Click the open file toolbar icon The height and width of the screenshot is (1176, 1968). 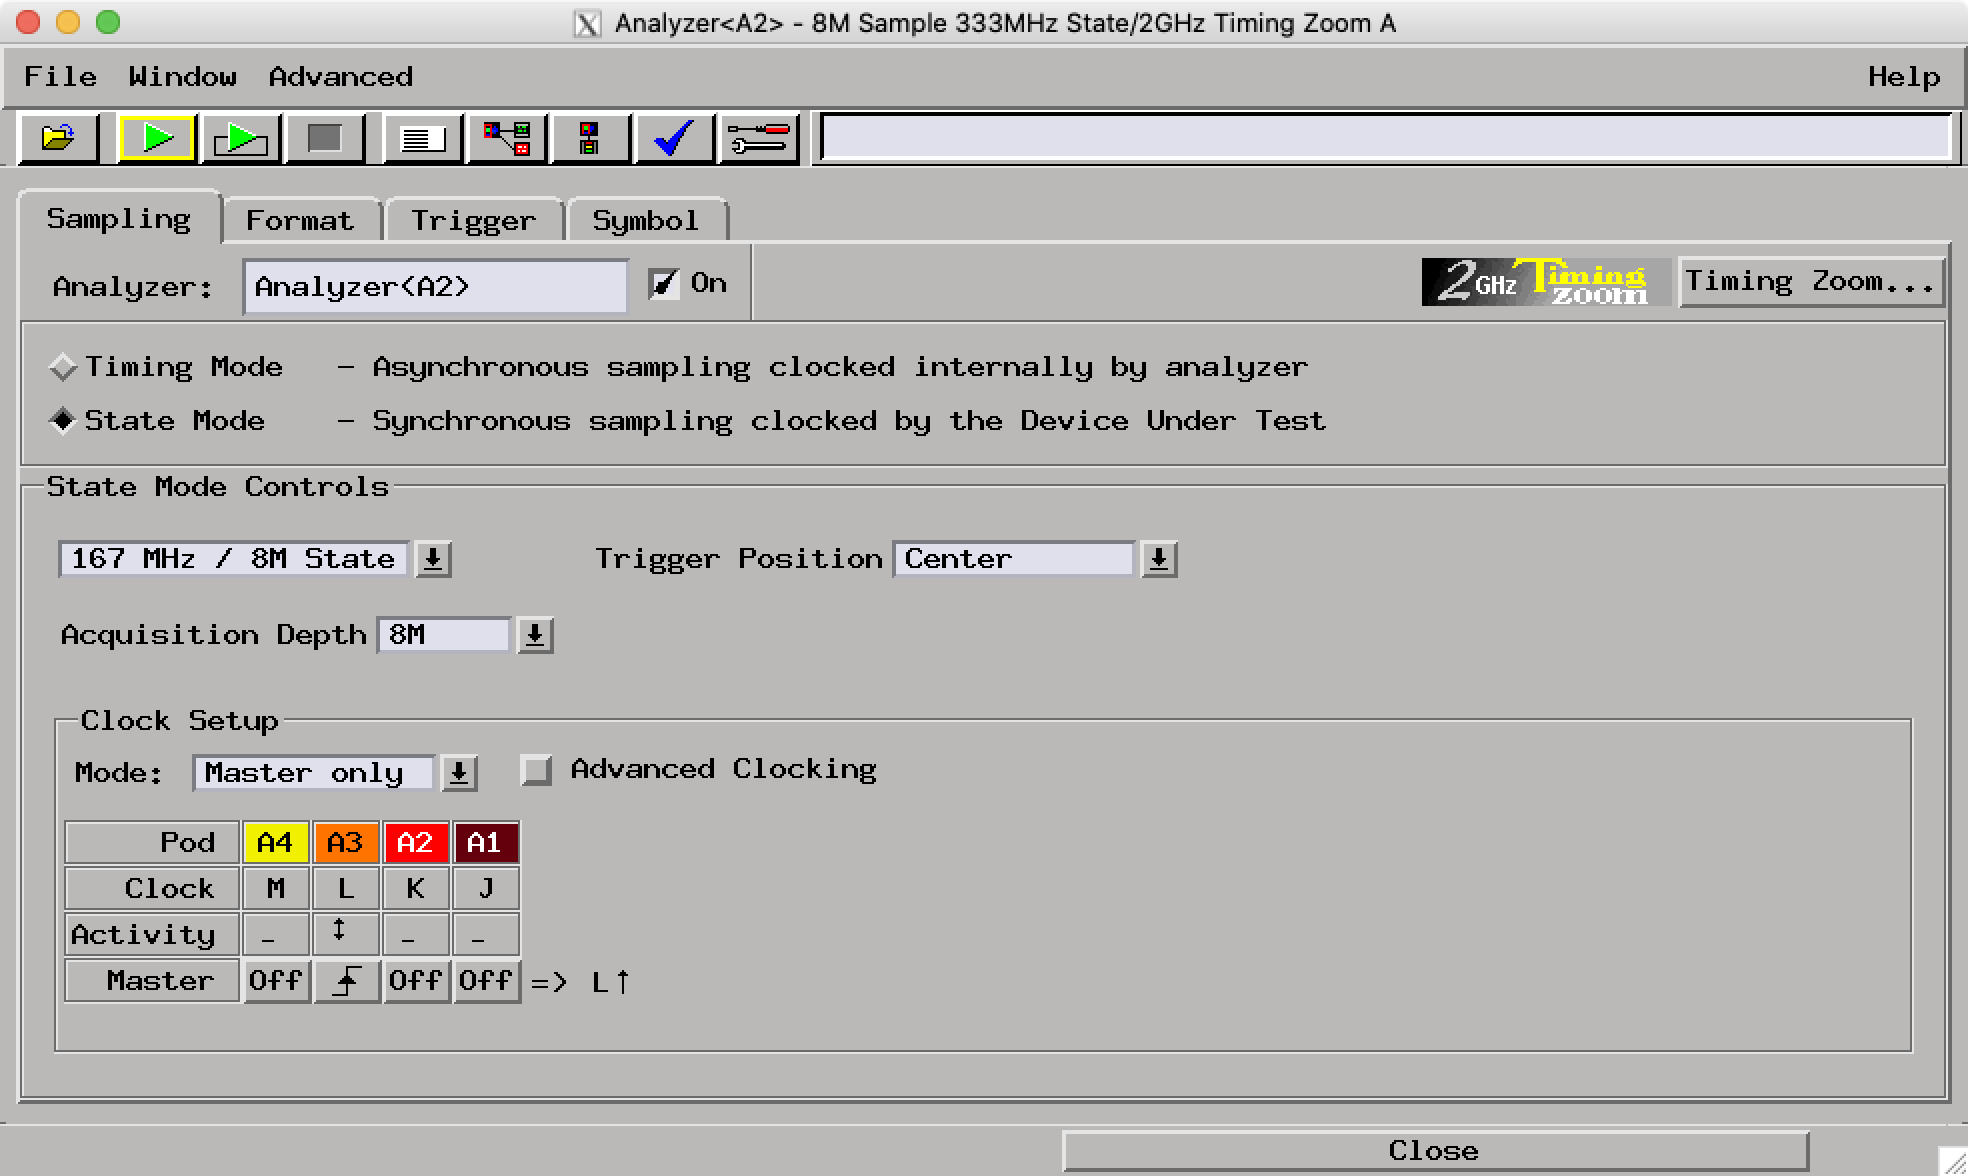click(57, 139)
